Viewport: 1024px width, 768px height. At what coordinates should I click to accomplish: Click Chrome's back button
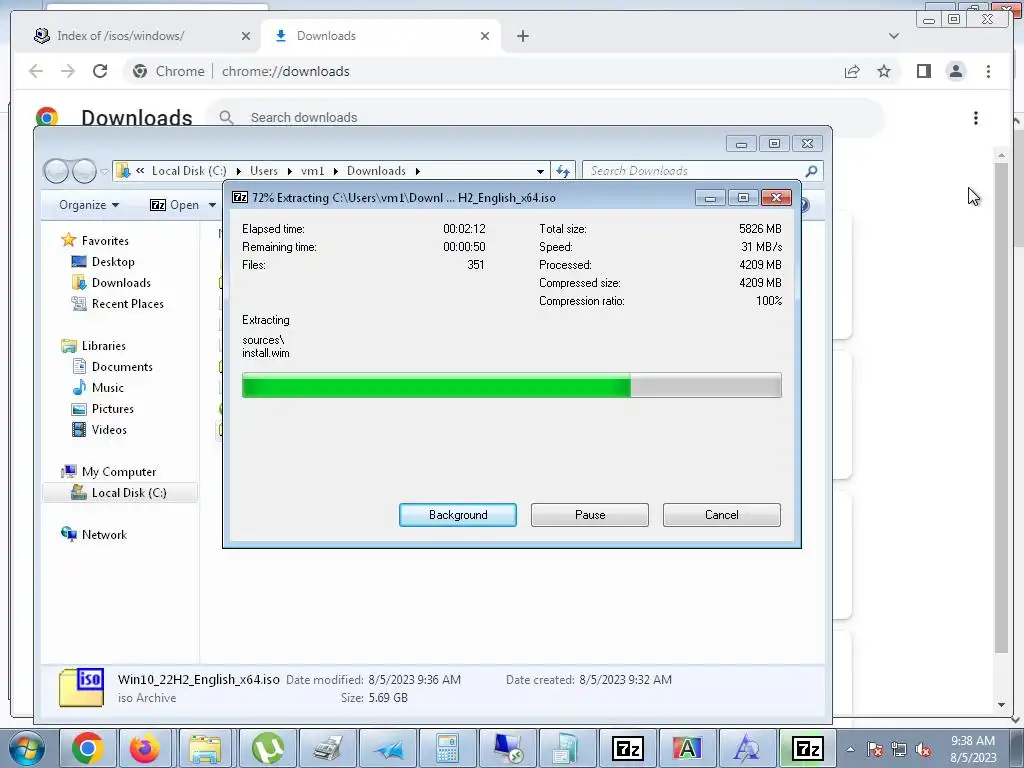pos(36,71)
